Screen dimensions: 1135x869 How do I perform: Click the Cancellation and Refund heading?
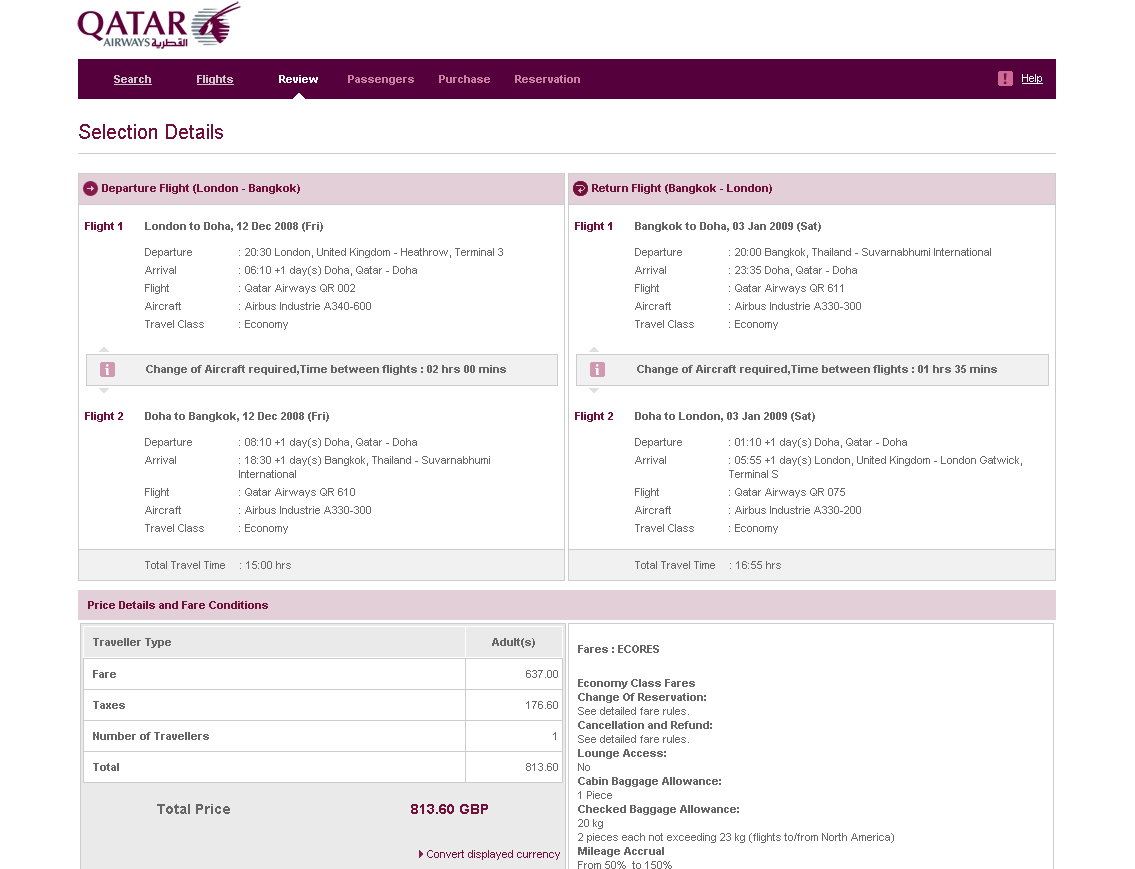[x=645, y=726]
